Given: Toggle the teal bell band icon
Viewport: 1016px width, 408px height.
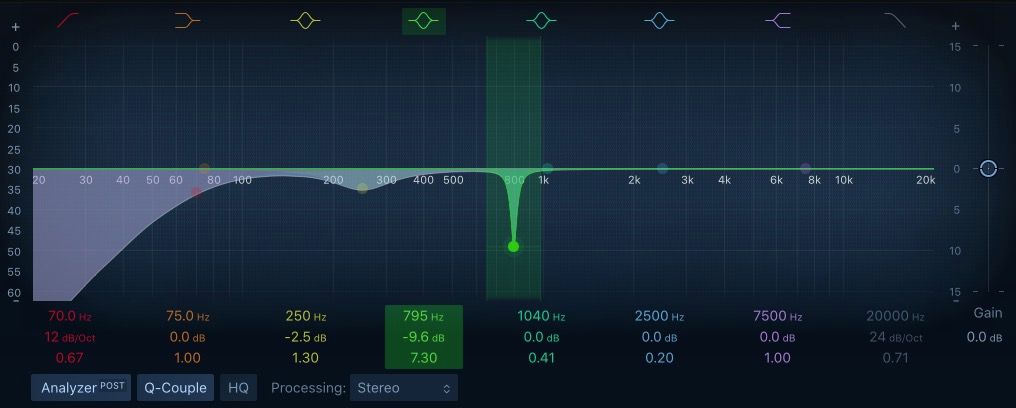Looking at the screenshot, I should point(542,21).
